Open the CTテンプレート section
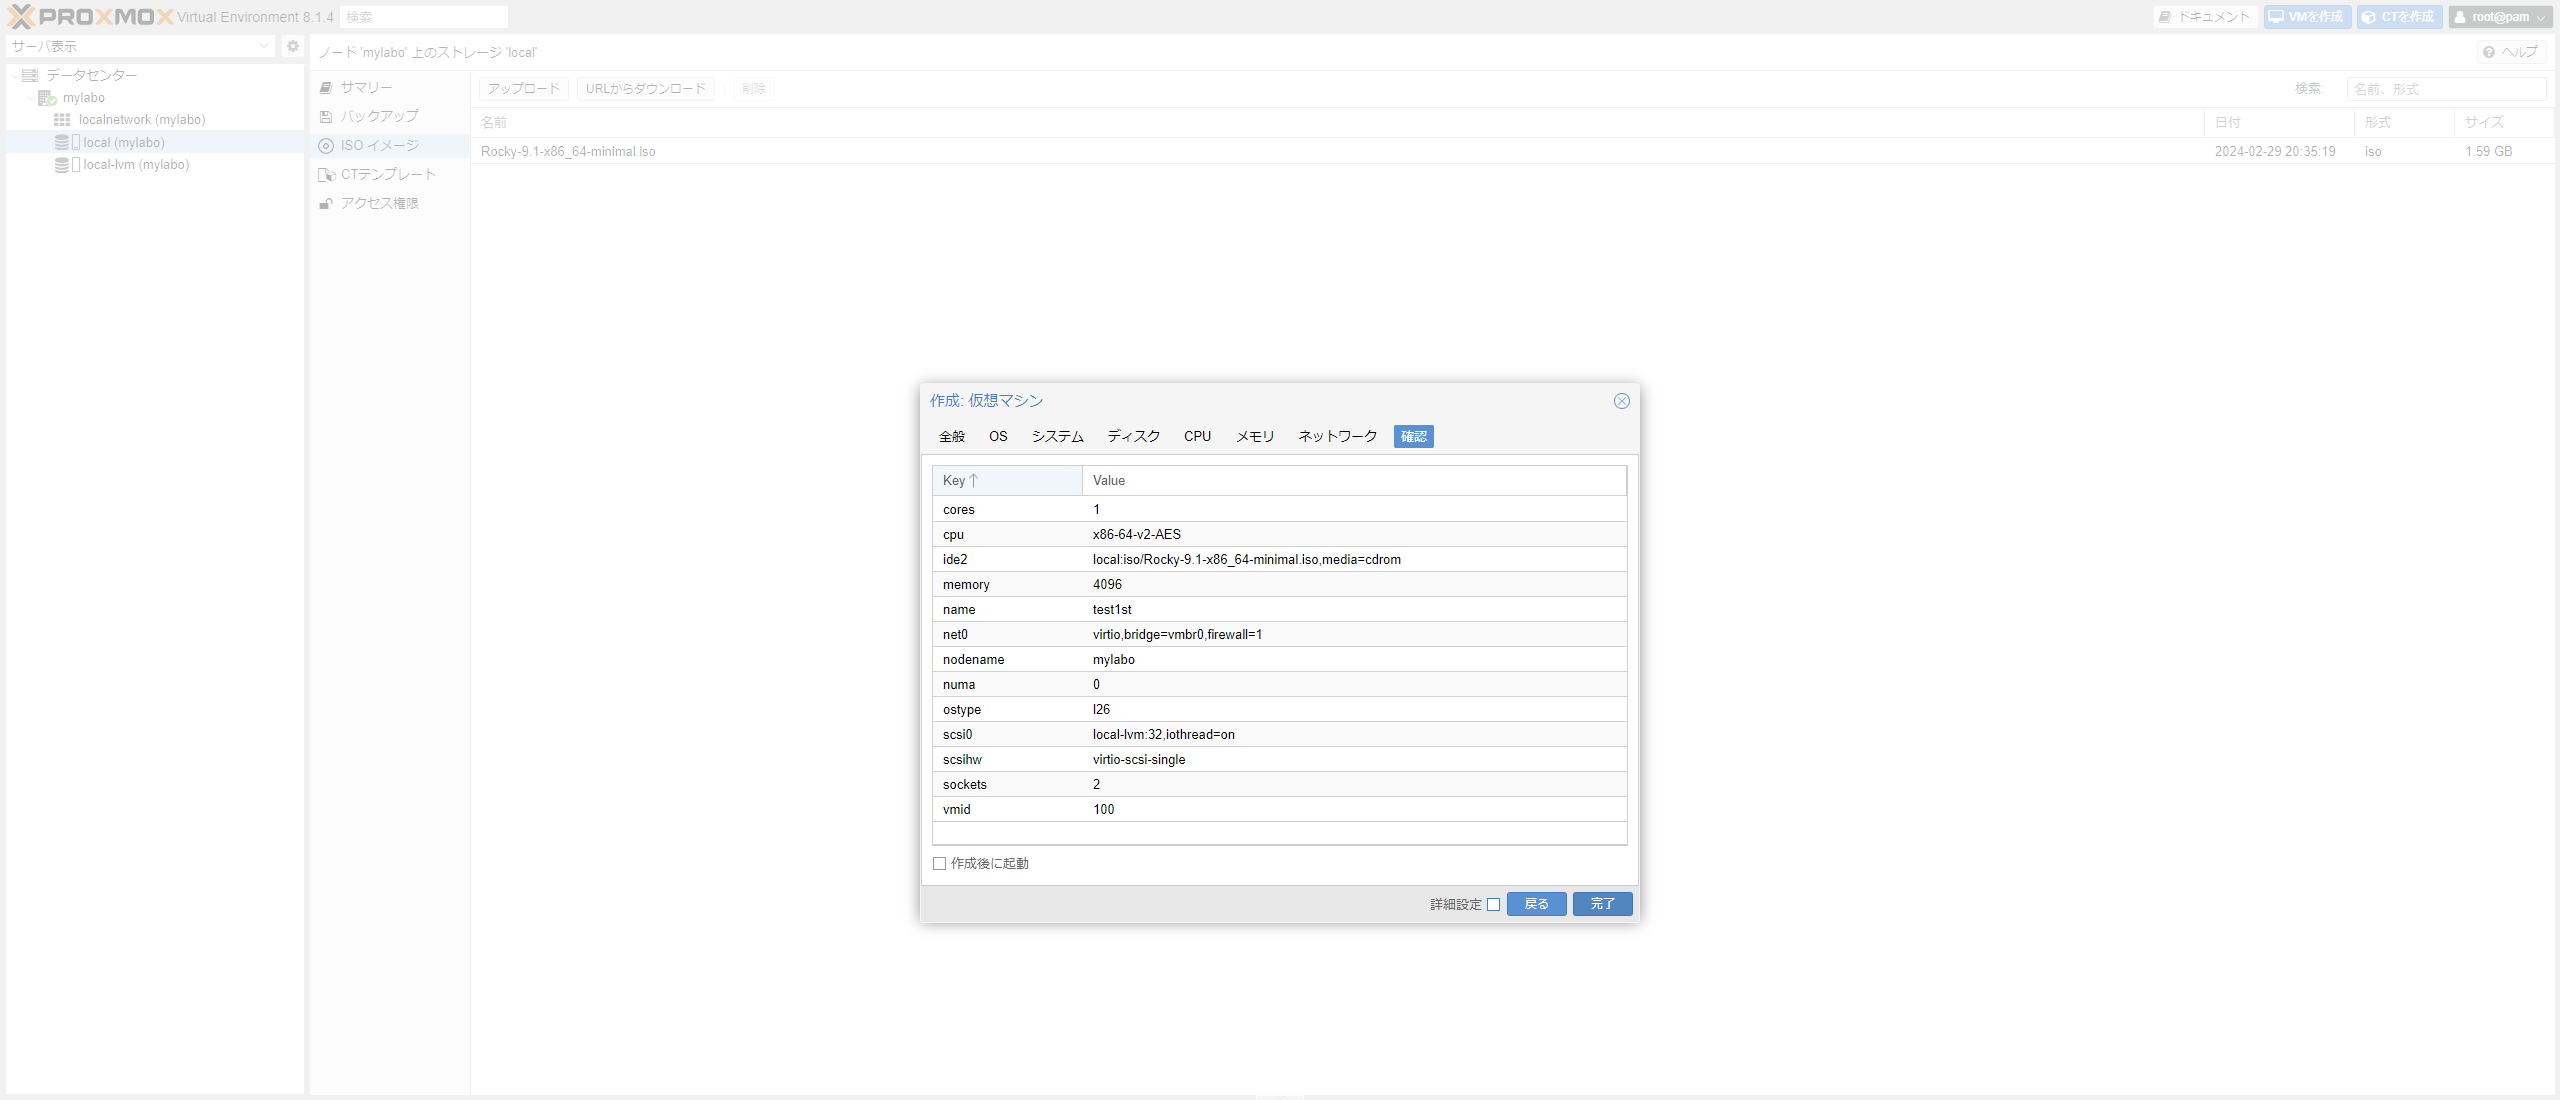This screenshot has width=2560, height=1100. (388, 174)
